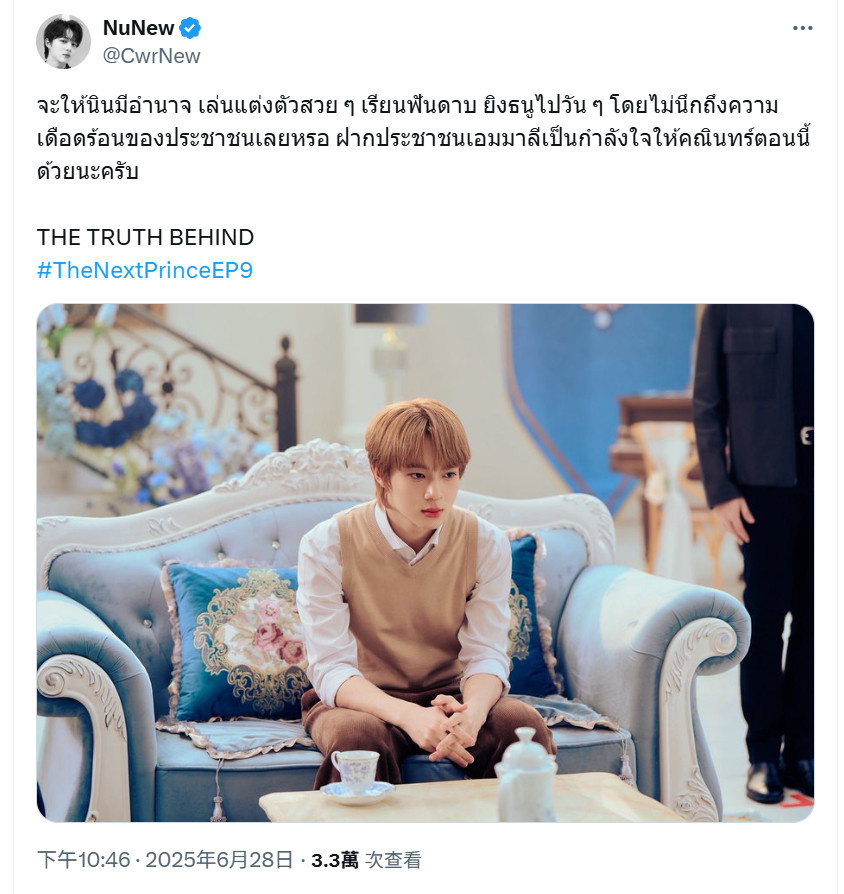The image size is (844, 894).
Task: Click the 2025年6月28日 post date
Action: (x=220, y=860)
